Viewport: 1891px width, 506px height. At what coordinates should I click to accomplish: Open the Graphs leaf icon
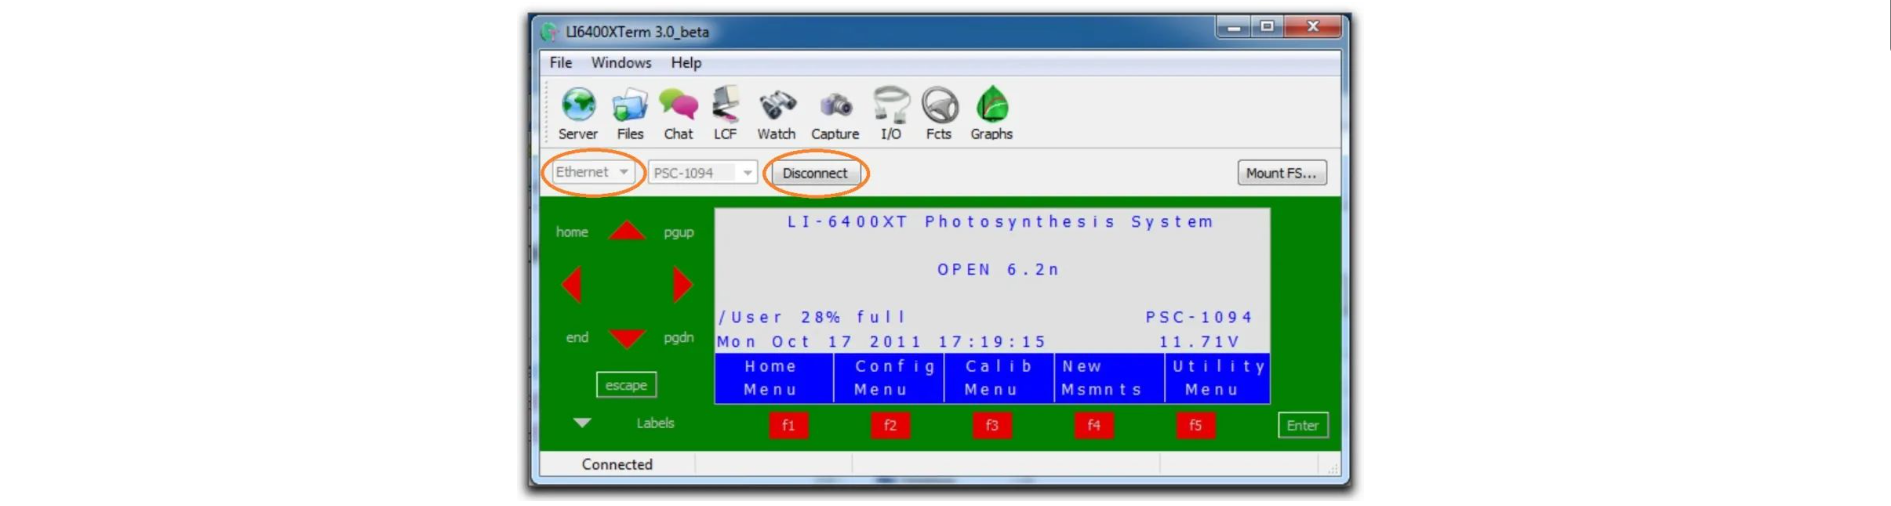coord(991,113)
